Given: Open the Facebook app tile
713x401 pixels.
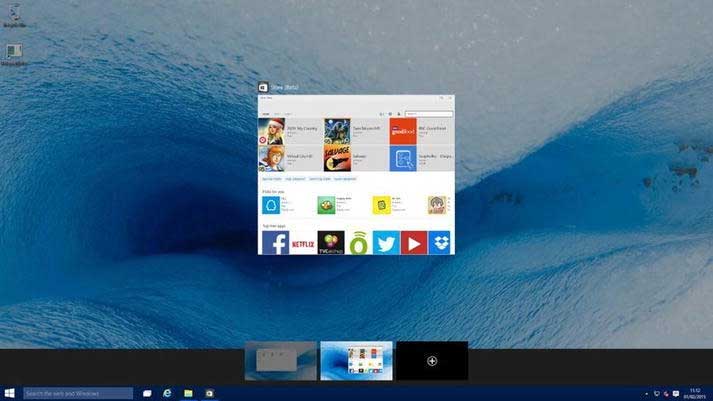Looking at the screenshot, I should [274, 242].
